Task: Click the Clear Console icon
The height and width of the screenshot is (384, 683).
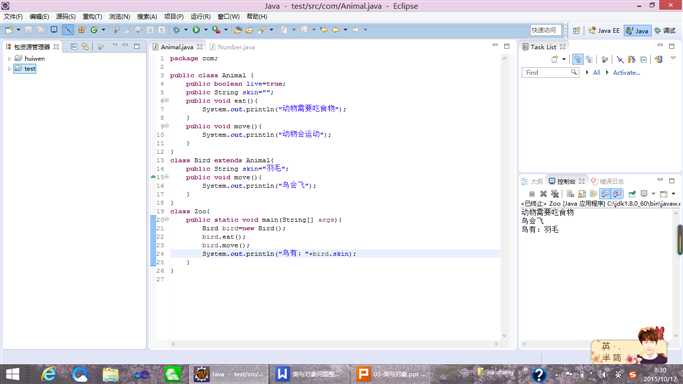Action: click(570, 194)
